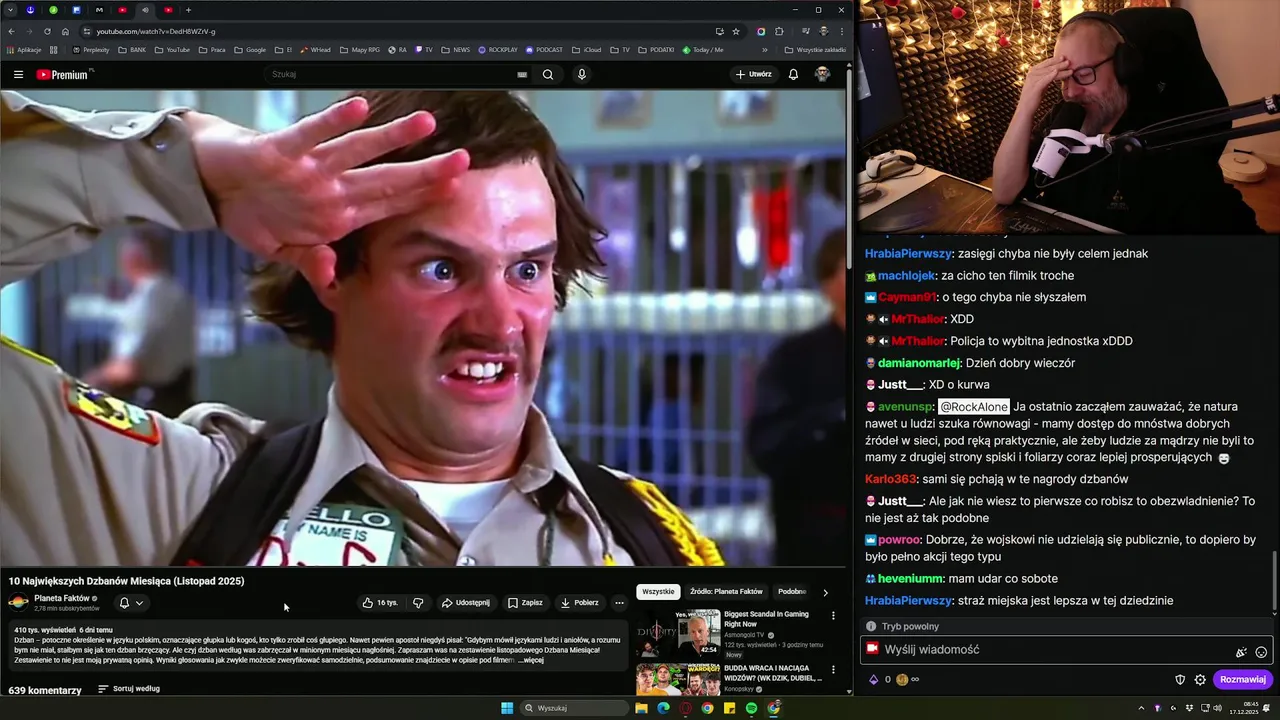The width and height of the screenshot is (1280, 720).
Task: Start voice search with microphone icon
Action: pyautogui.click(x=581, y=74)
